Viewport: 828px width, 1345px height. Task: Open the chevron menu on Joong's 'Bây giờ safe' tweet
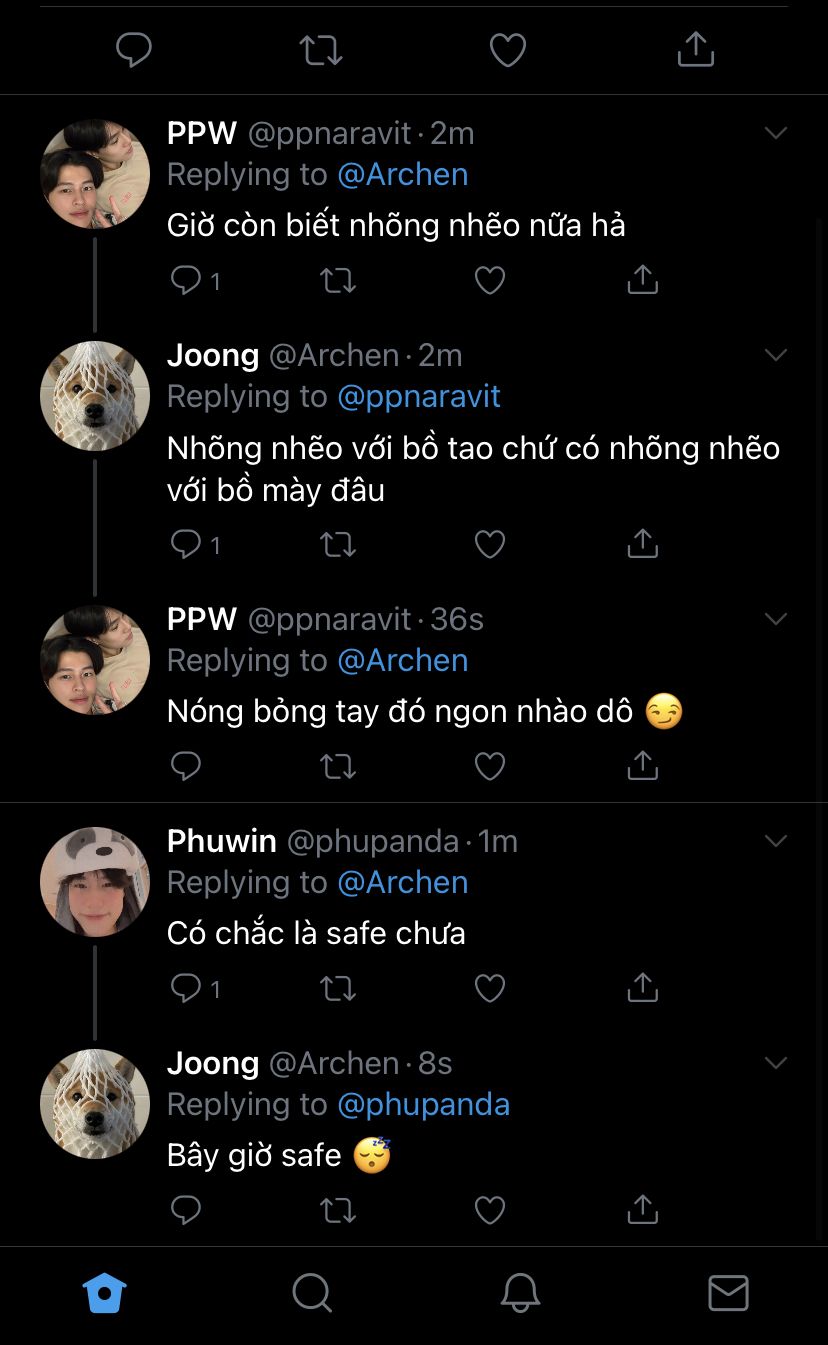tap(776, 1063)
